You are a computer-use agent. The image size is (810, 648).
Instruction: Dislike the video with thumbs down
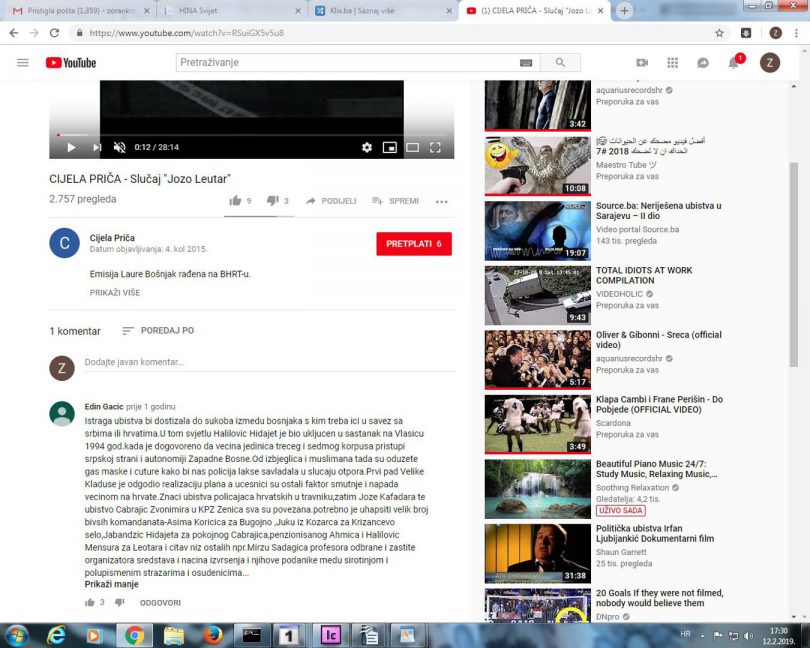click(x=272, y=201)
